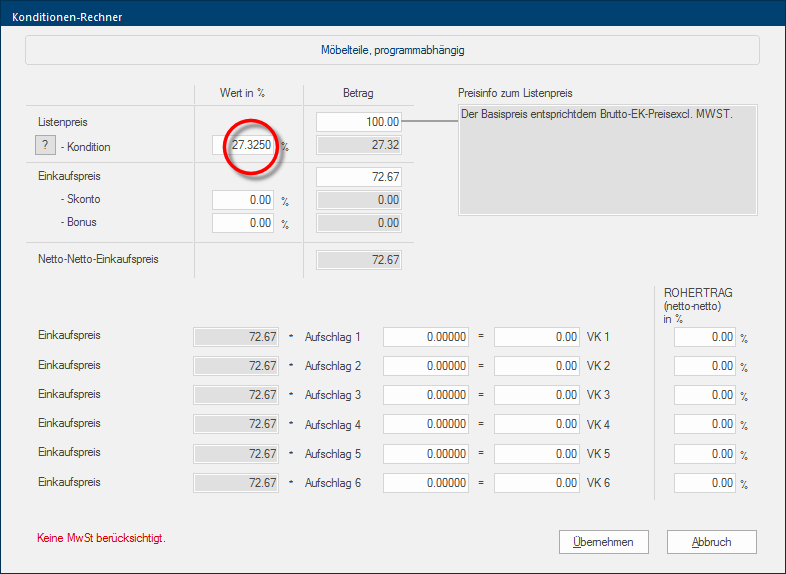Select the Aufschlag 6 value field
Screen dimensions: 786x574
coord(425,484)
